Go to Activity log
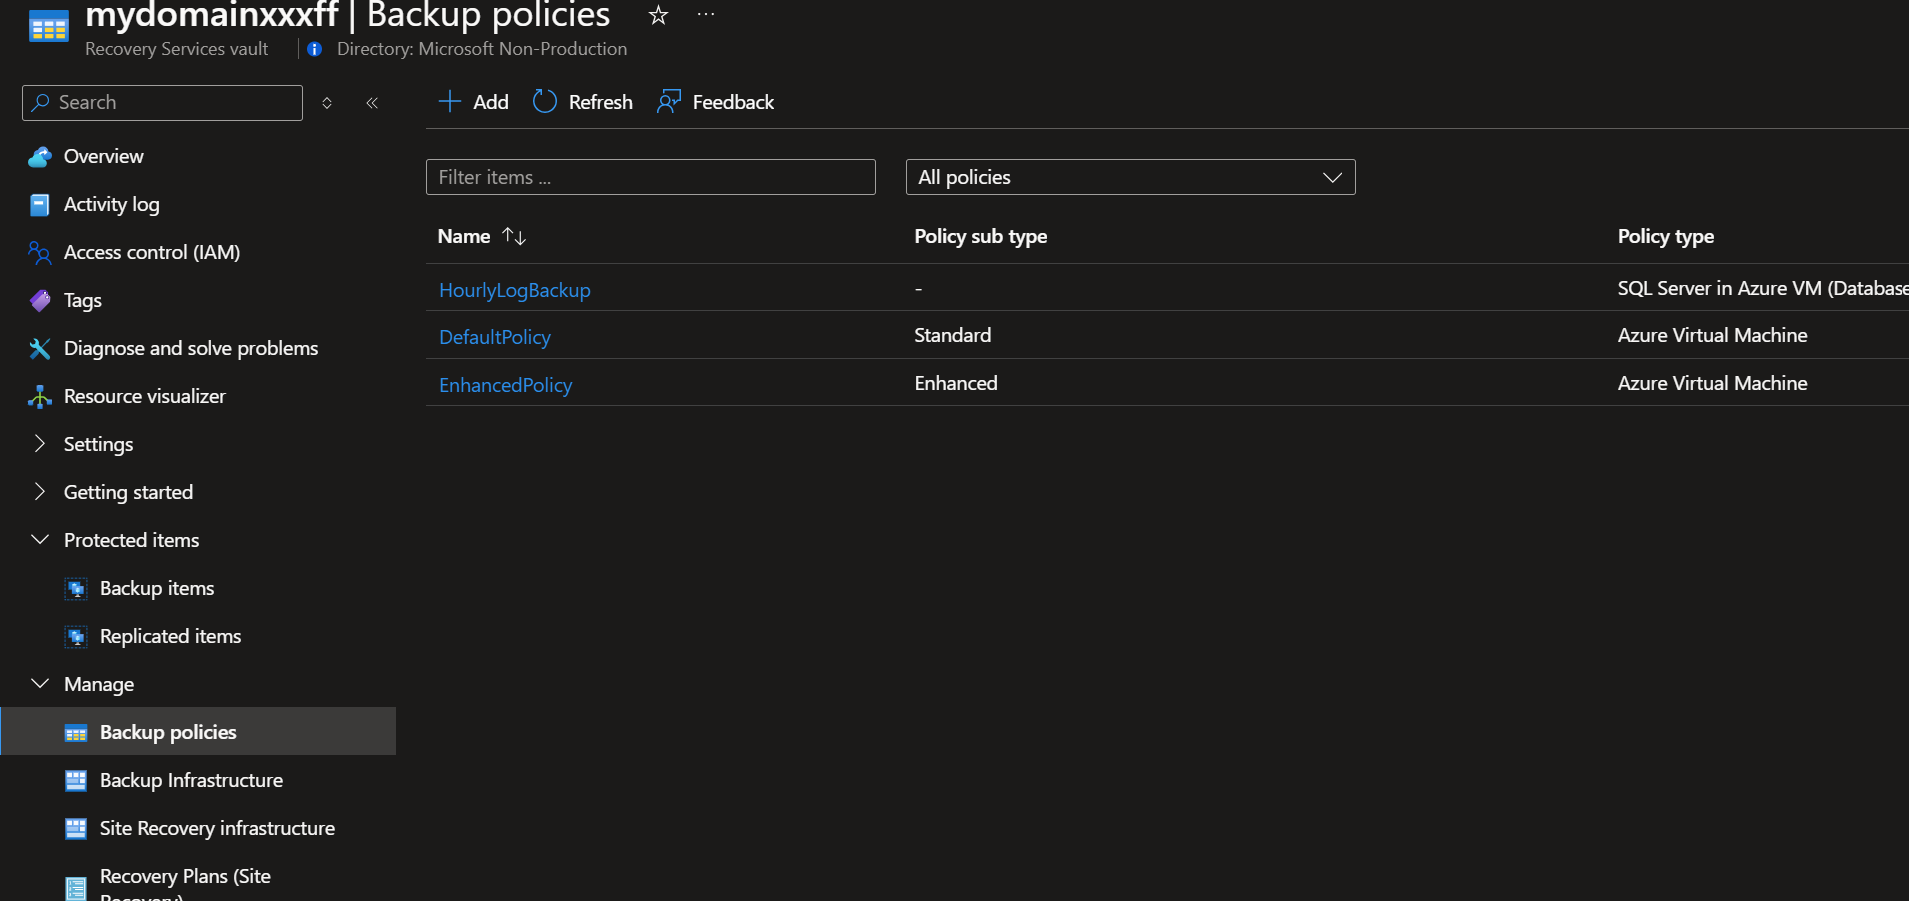 (x=112, y=205)
